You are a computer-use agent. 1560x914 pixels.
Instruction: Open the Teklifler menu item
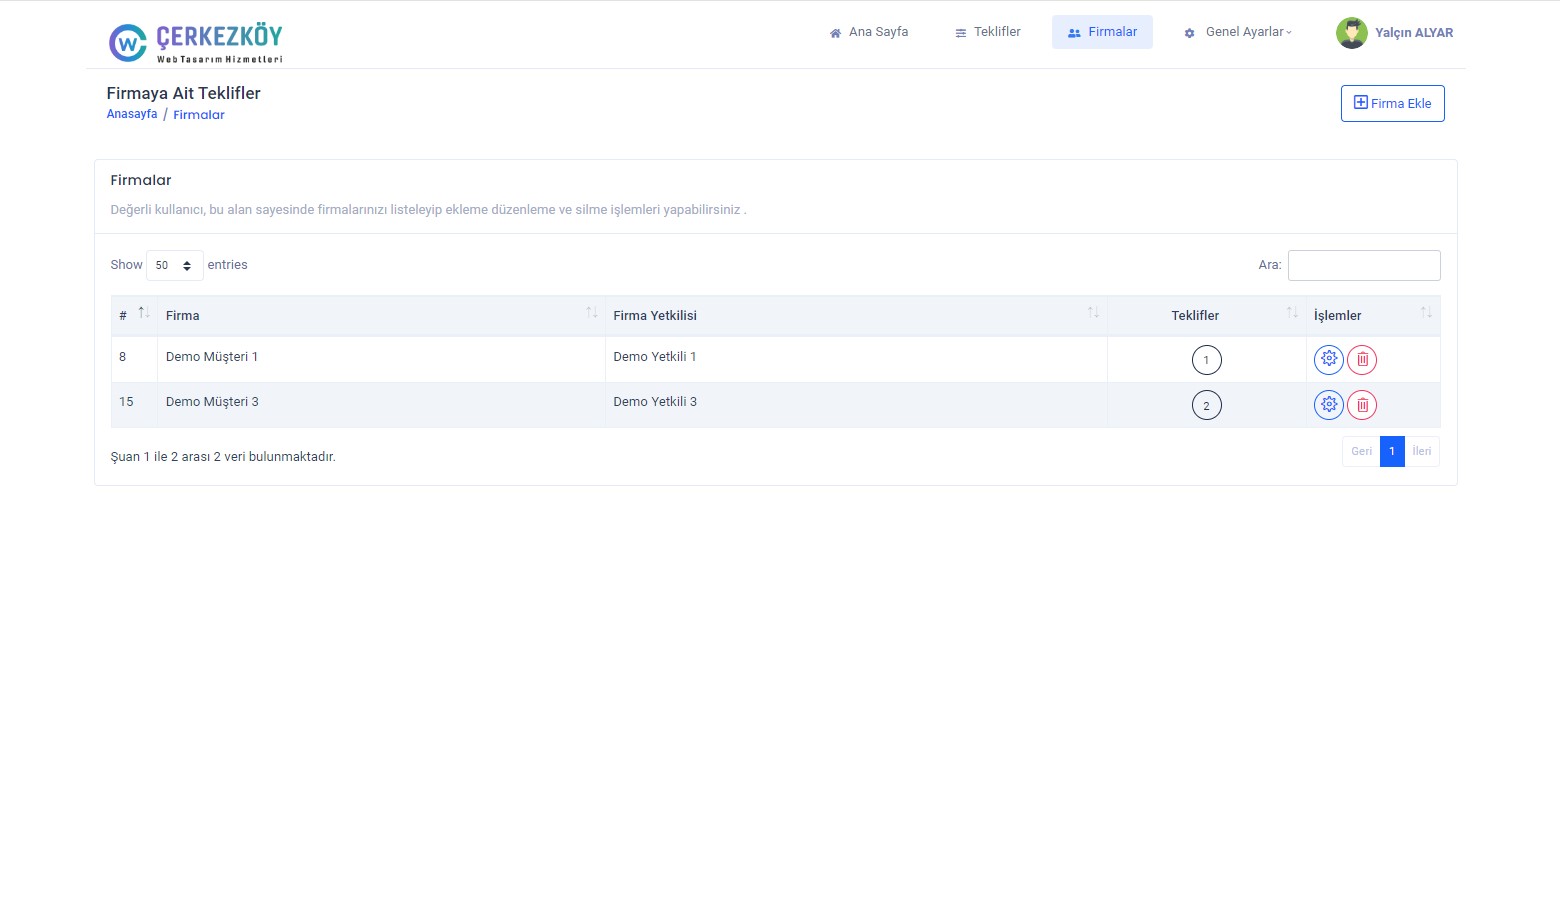tap(988, 32)
